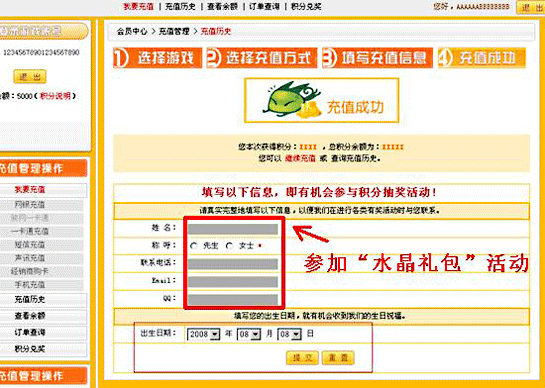Open the birth day dropdown
545x388 pixels.
click(289, 334)
